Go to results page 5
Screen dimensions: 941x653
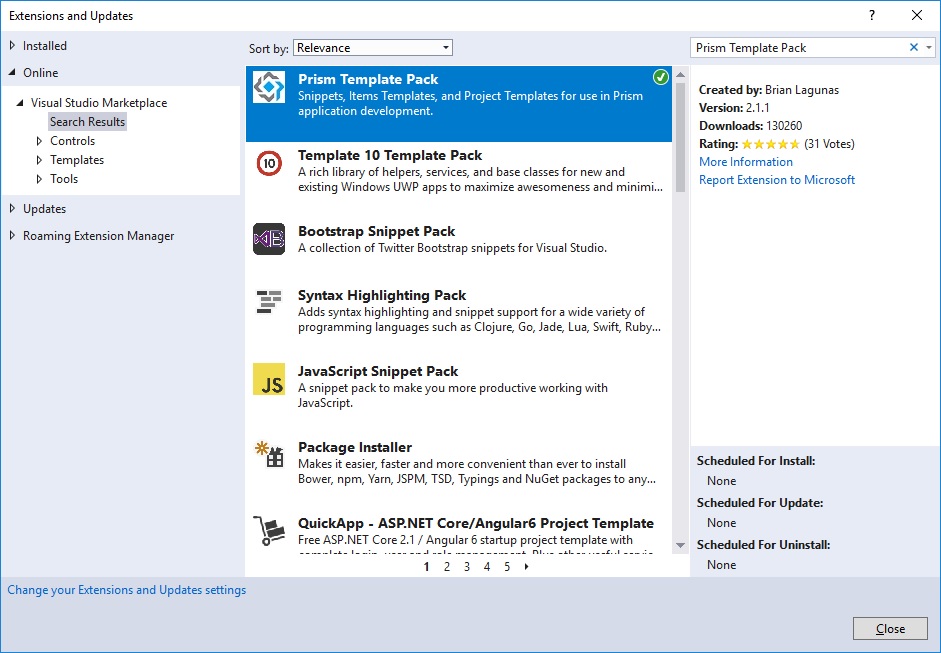507,567
